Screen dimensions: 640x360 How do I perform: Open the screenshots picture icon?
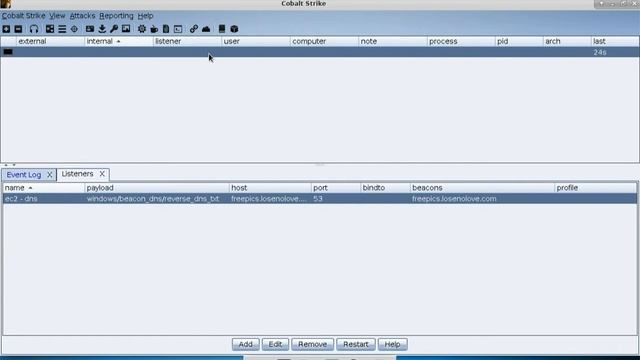[126, 29]
